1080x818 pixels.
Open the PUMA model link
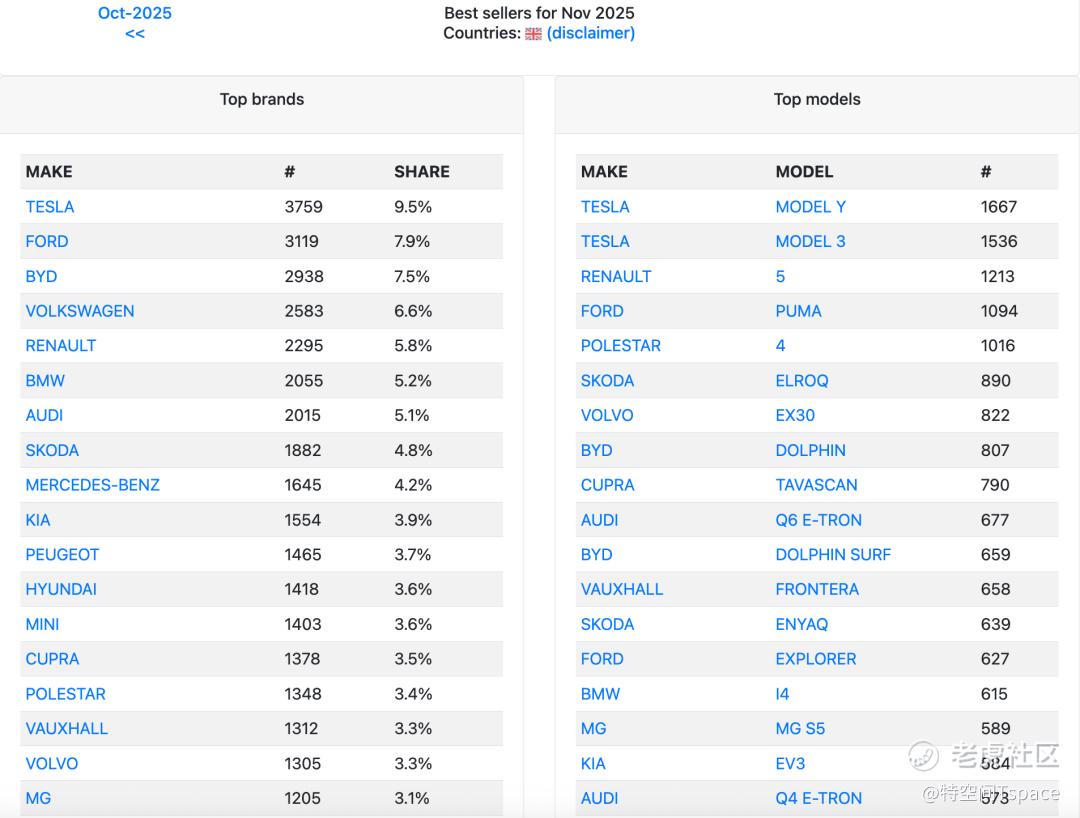pyautogui.click(x=798, y=311)
